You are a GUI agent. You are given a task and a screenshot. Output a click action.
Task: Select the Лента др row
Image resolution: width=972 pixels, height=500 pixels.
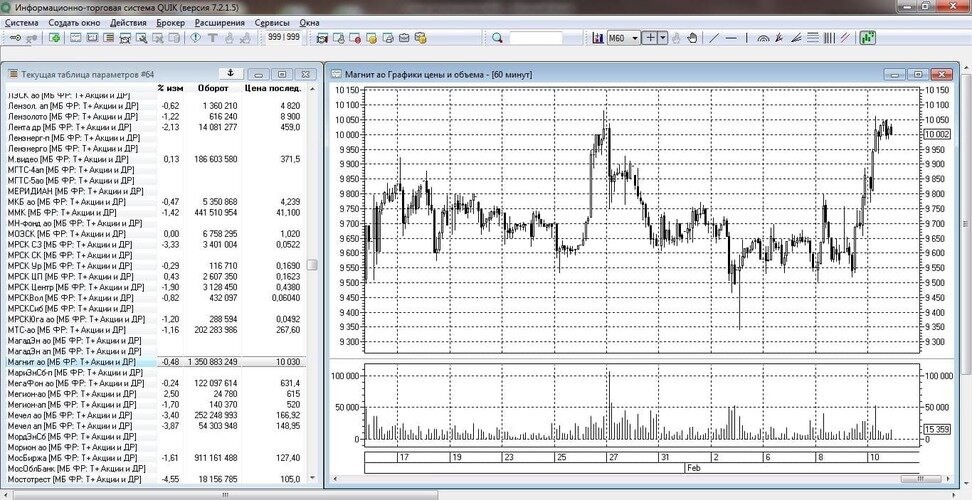(x=155, y=127)
